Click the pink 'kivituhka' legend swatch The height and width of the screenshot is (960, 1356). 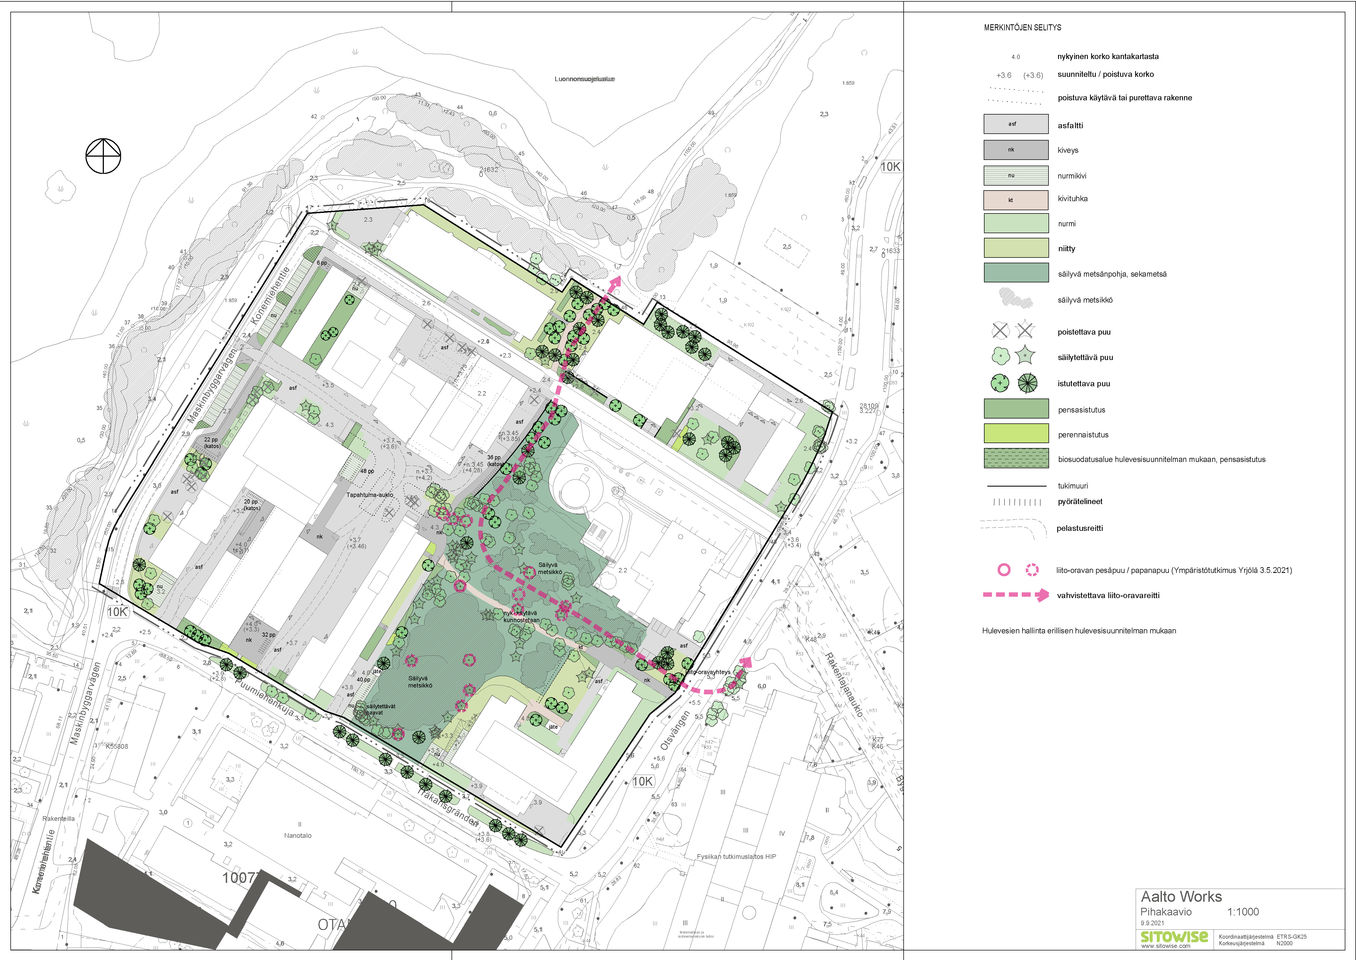(1015, 199)
